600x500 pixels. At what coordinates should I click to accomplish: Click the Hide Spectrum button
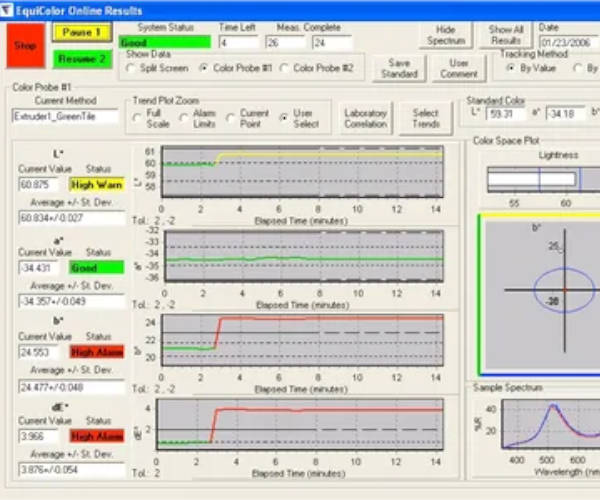tap(444, 36)
